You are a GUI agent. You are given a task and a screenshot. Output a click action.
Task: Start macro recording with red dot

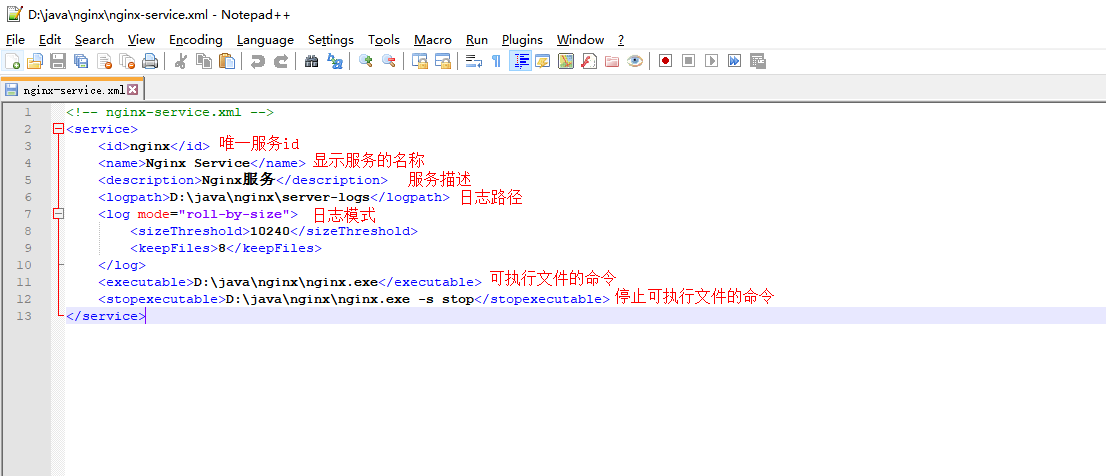[x=665, y=61]
